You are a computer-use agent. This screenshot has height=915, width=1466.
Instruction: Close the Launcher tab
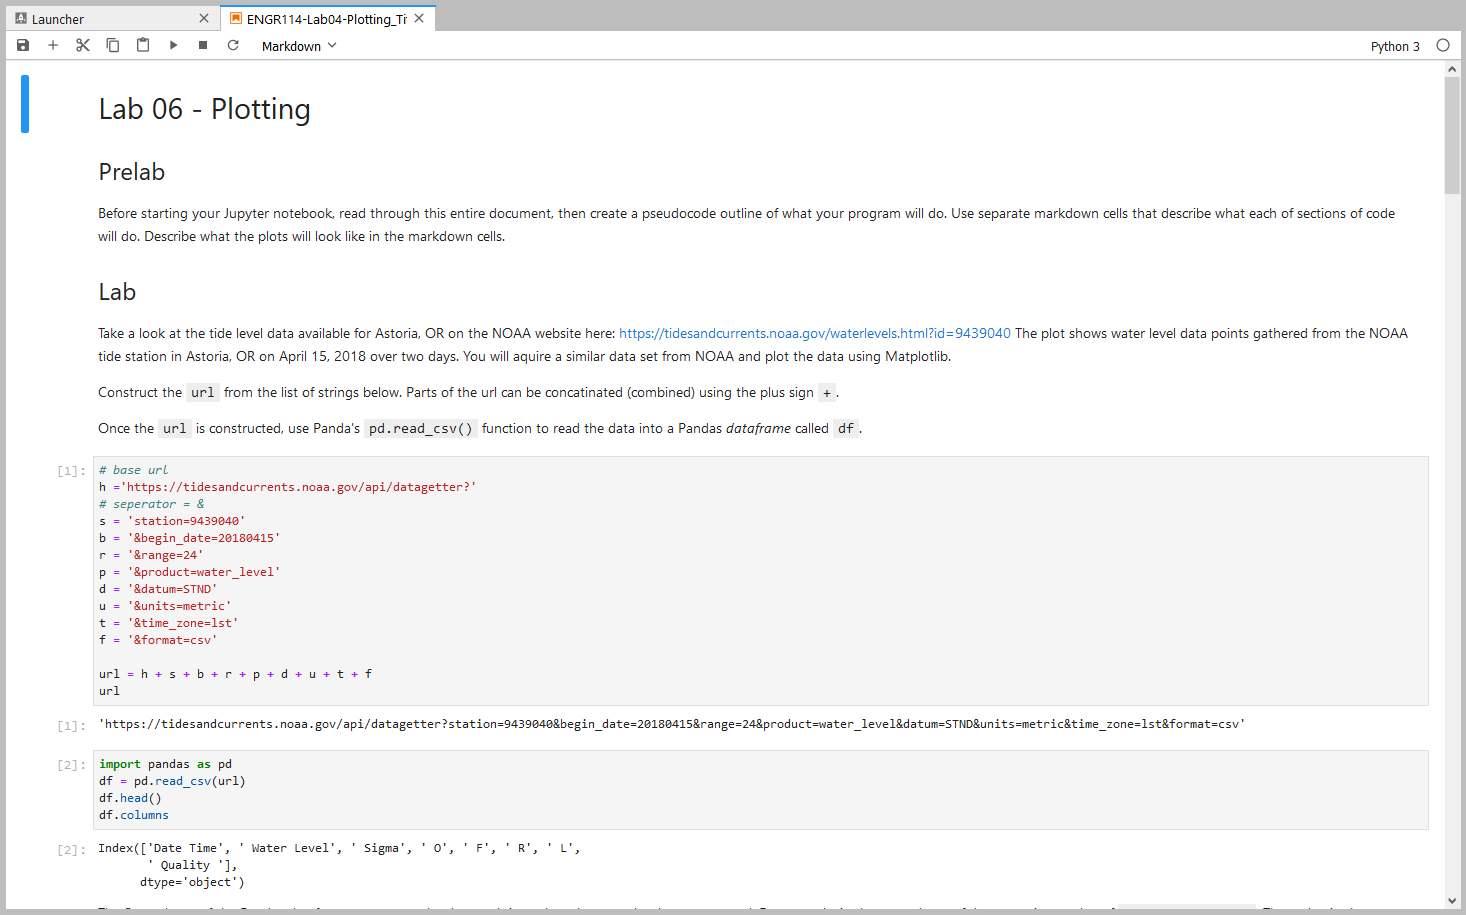[x=204, y=18]
